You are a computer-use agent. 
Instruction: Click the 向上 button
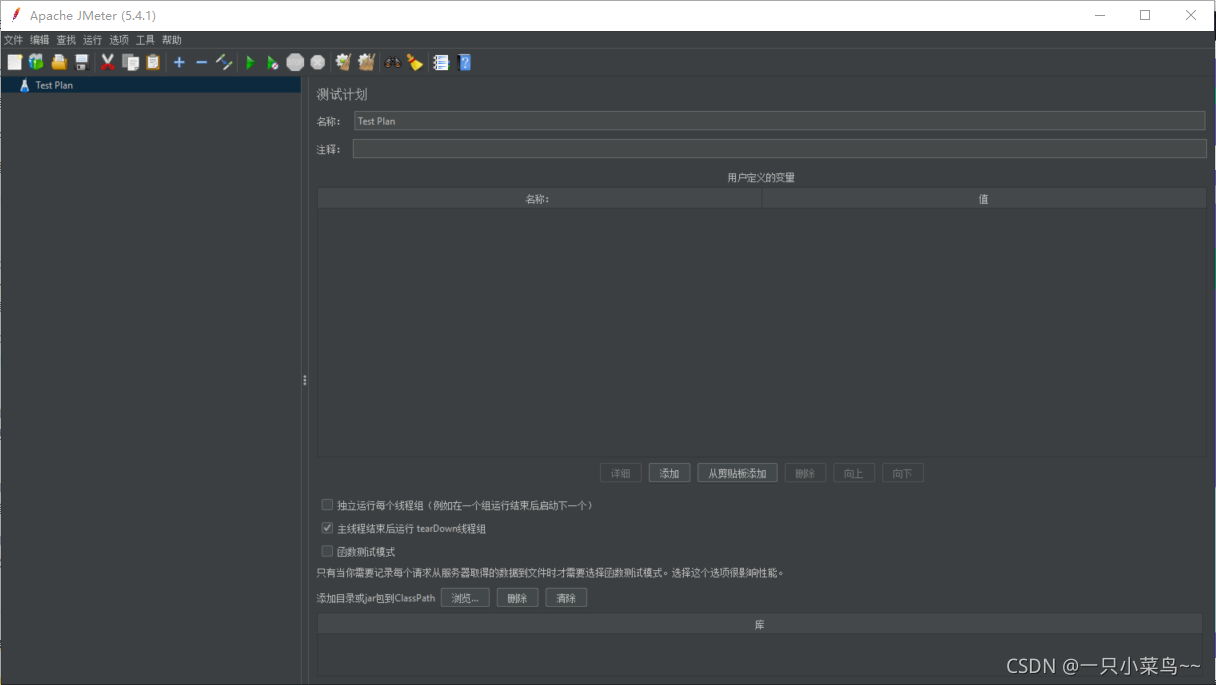854,473
